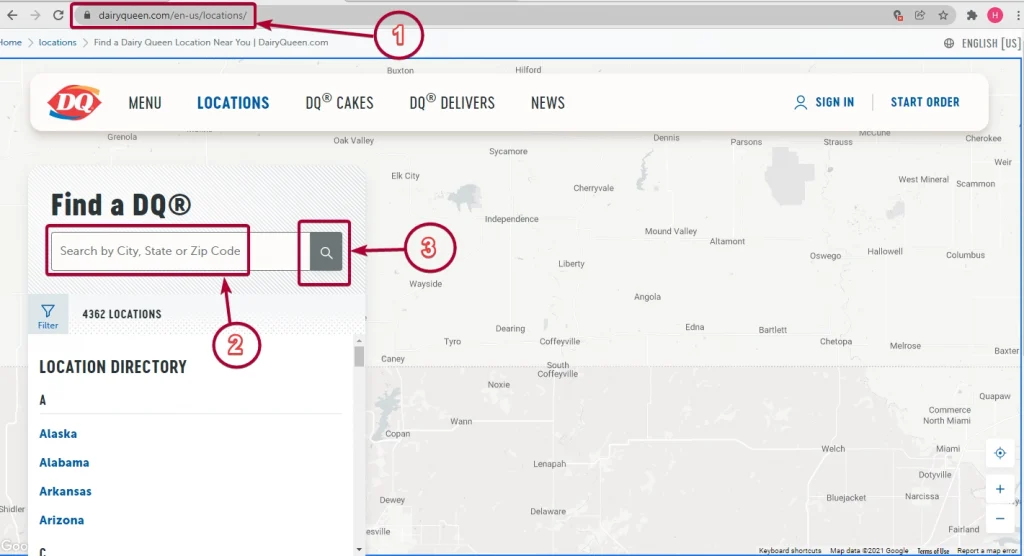Select the LOCATIONS navigation item

(x=233, y=103)
